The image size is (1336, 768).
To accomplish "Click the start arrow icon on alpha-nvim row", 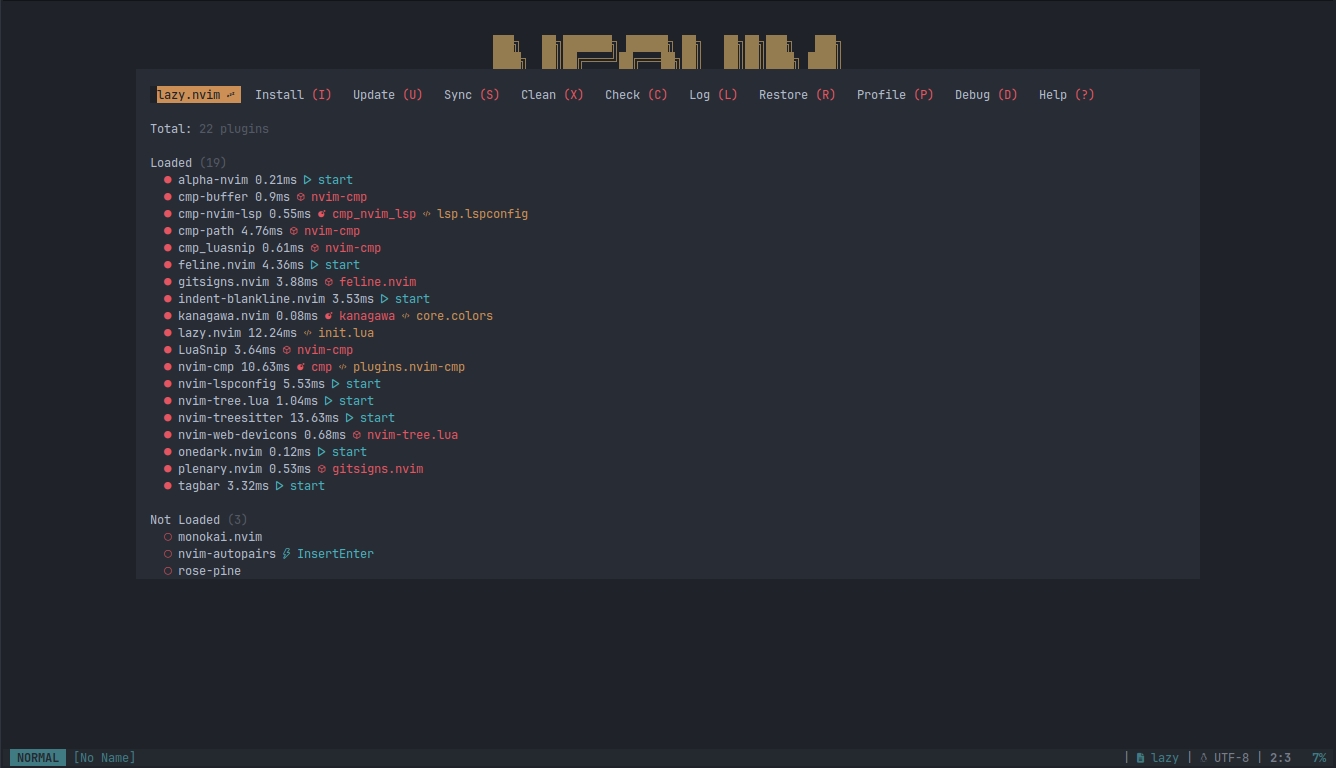I will (x=308, y=180).
